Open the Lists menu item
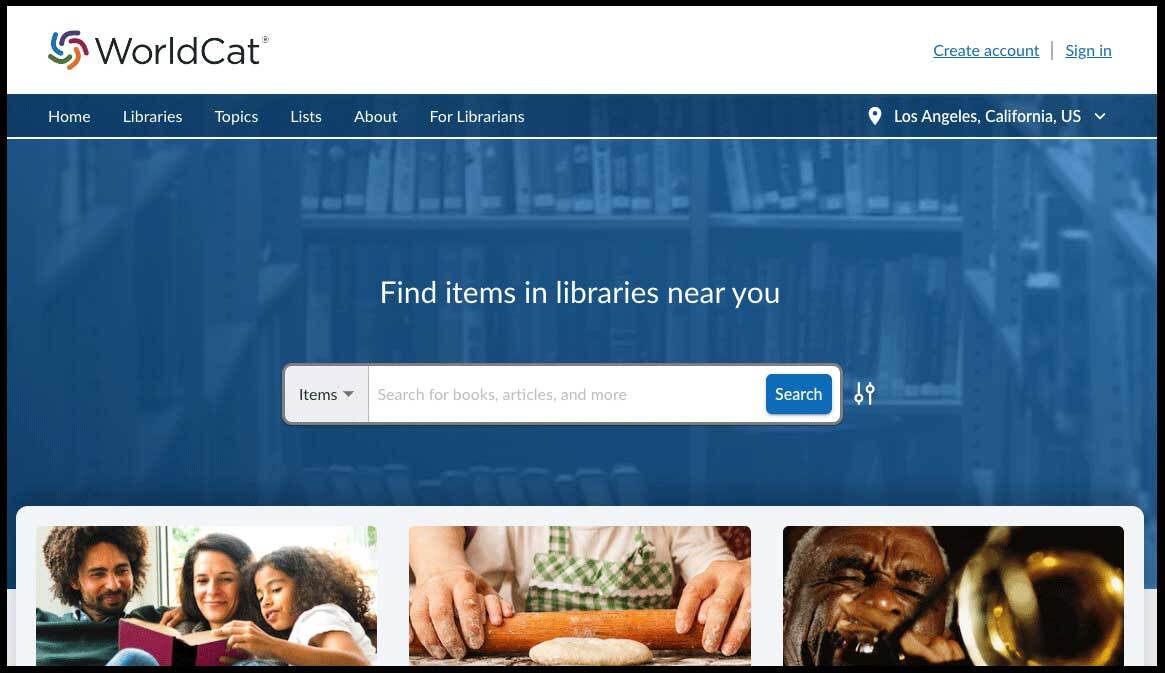Image resolution: width=1165 pixels, height=673 pixels. coord(306,117)
